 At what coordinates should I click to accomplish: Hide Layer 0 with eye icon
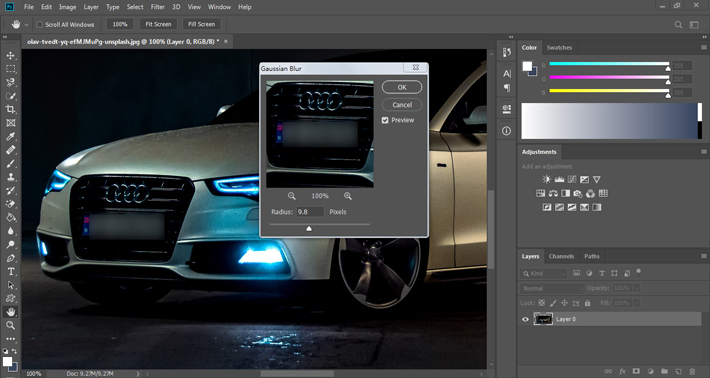click(x=525, y=319)
